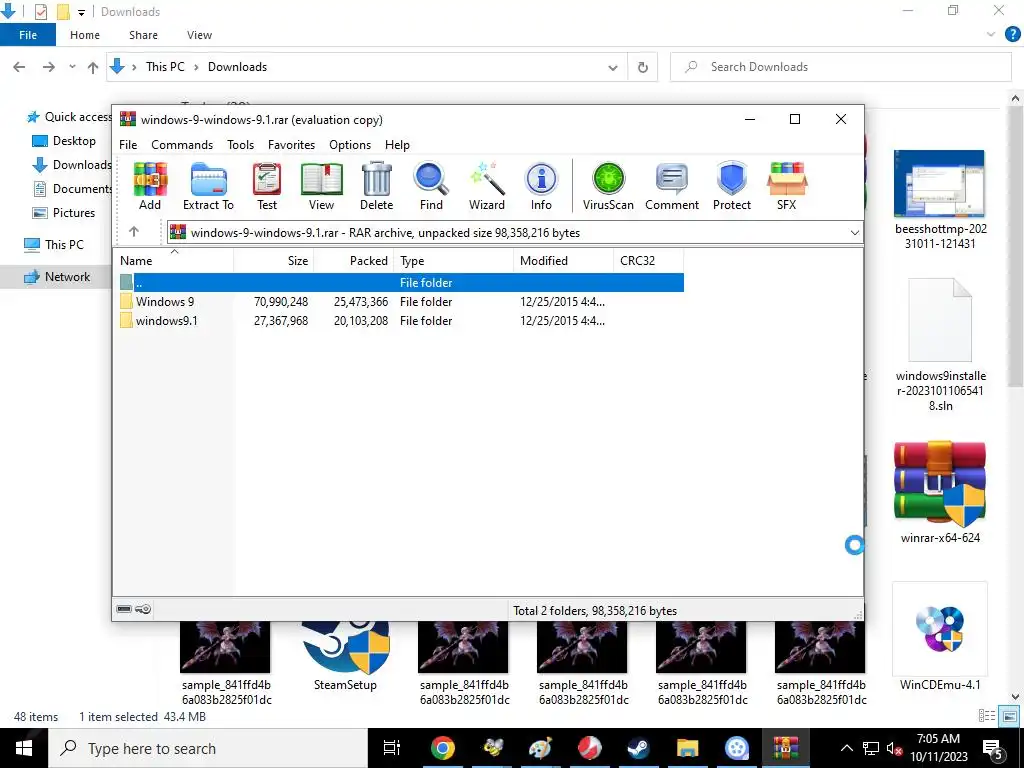1024x768 pixels.
Task: Run the Test archive tool
Action: [267, 186]
